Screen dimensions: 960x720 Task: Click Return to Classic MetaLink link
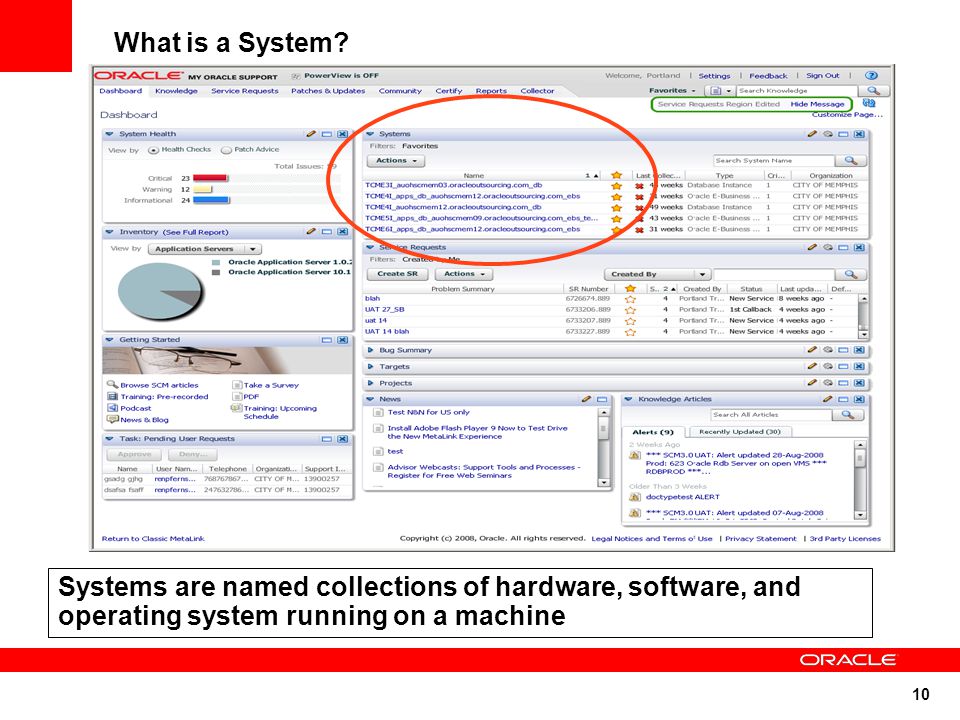(x=153, y=539)
